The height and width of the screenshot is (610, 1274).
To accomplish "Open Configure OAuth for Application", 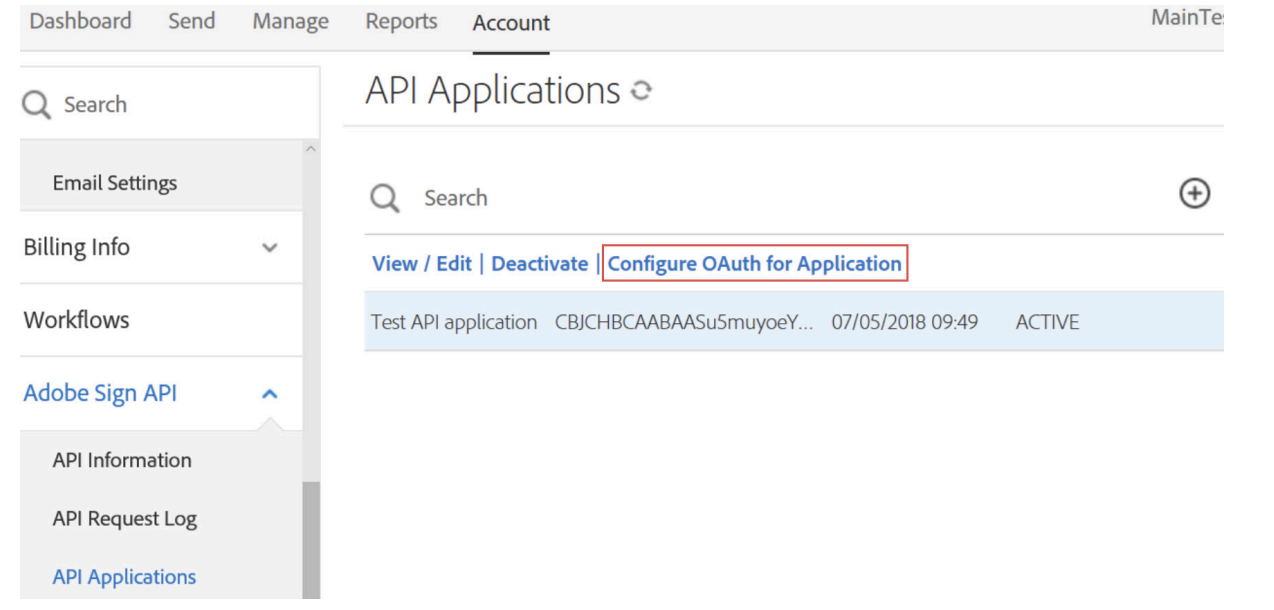I will [x=755, y=264].
